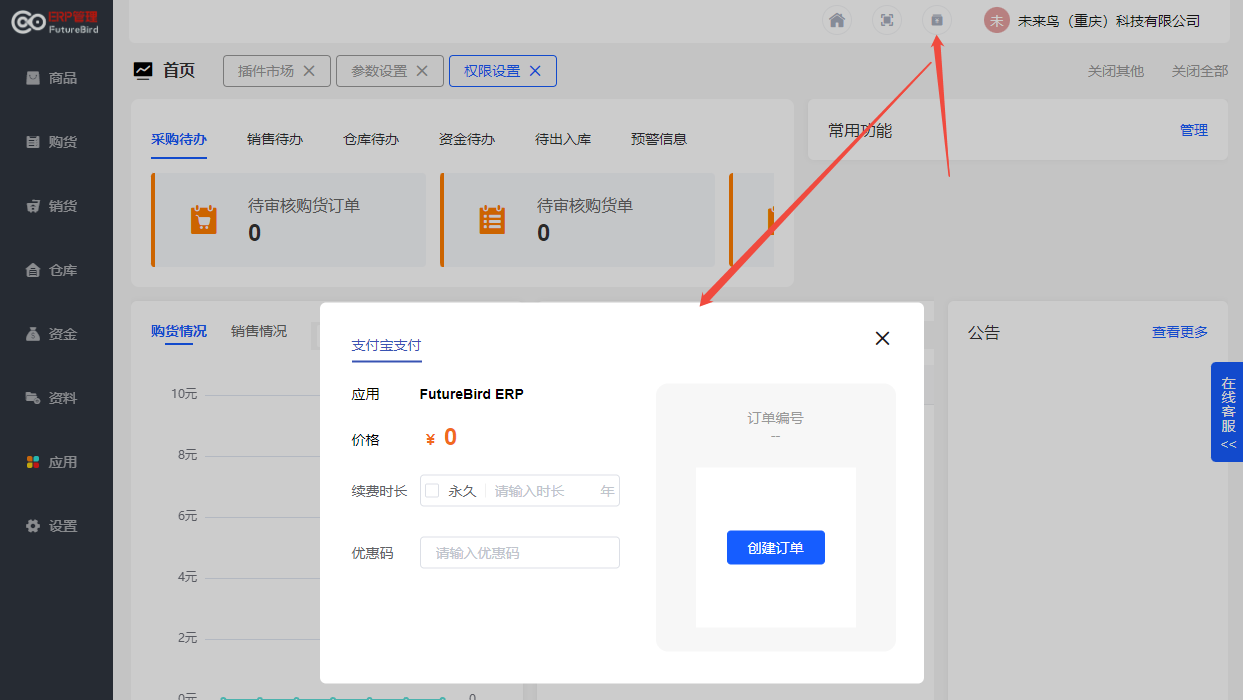Click 查看更多 in 公告 panel
Image resolution: width=1243 pixels, height=700 pixels.
click(1179, 332)
